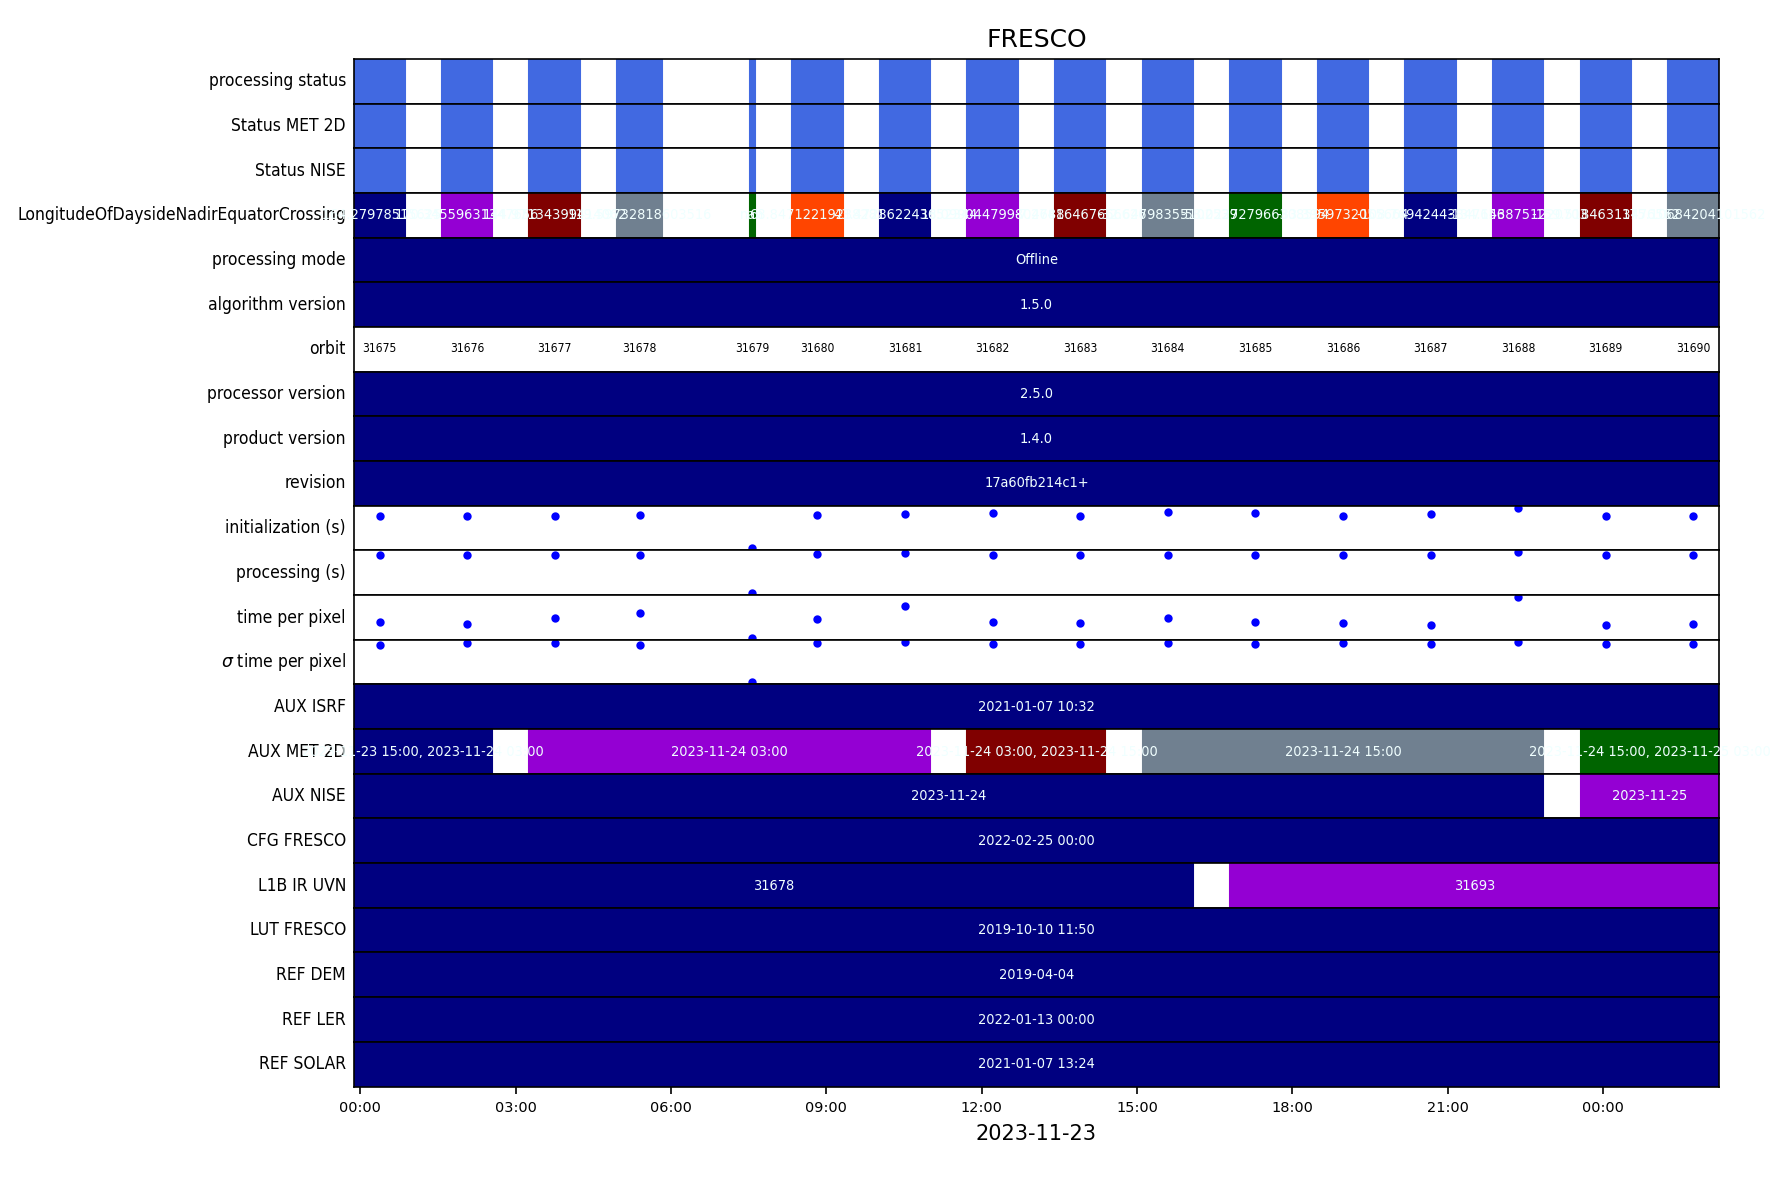
Task: Click AUX ISRF value 2021-01-07 10:32
Action: [1036, 706]
